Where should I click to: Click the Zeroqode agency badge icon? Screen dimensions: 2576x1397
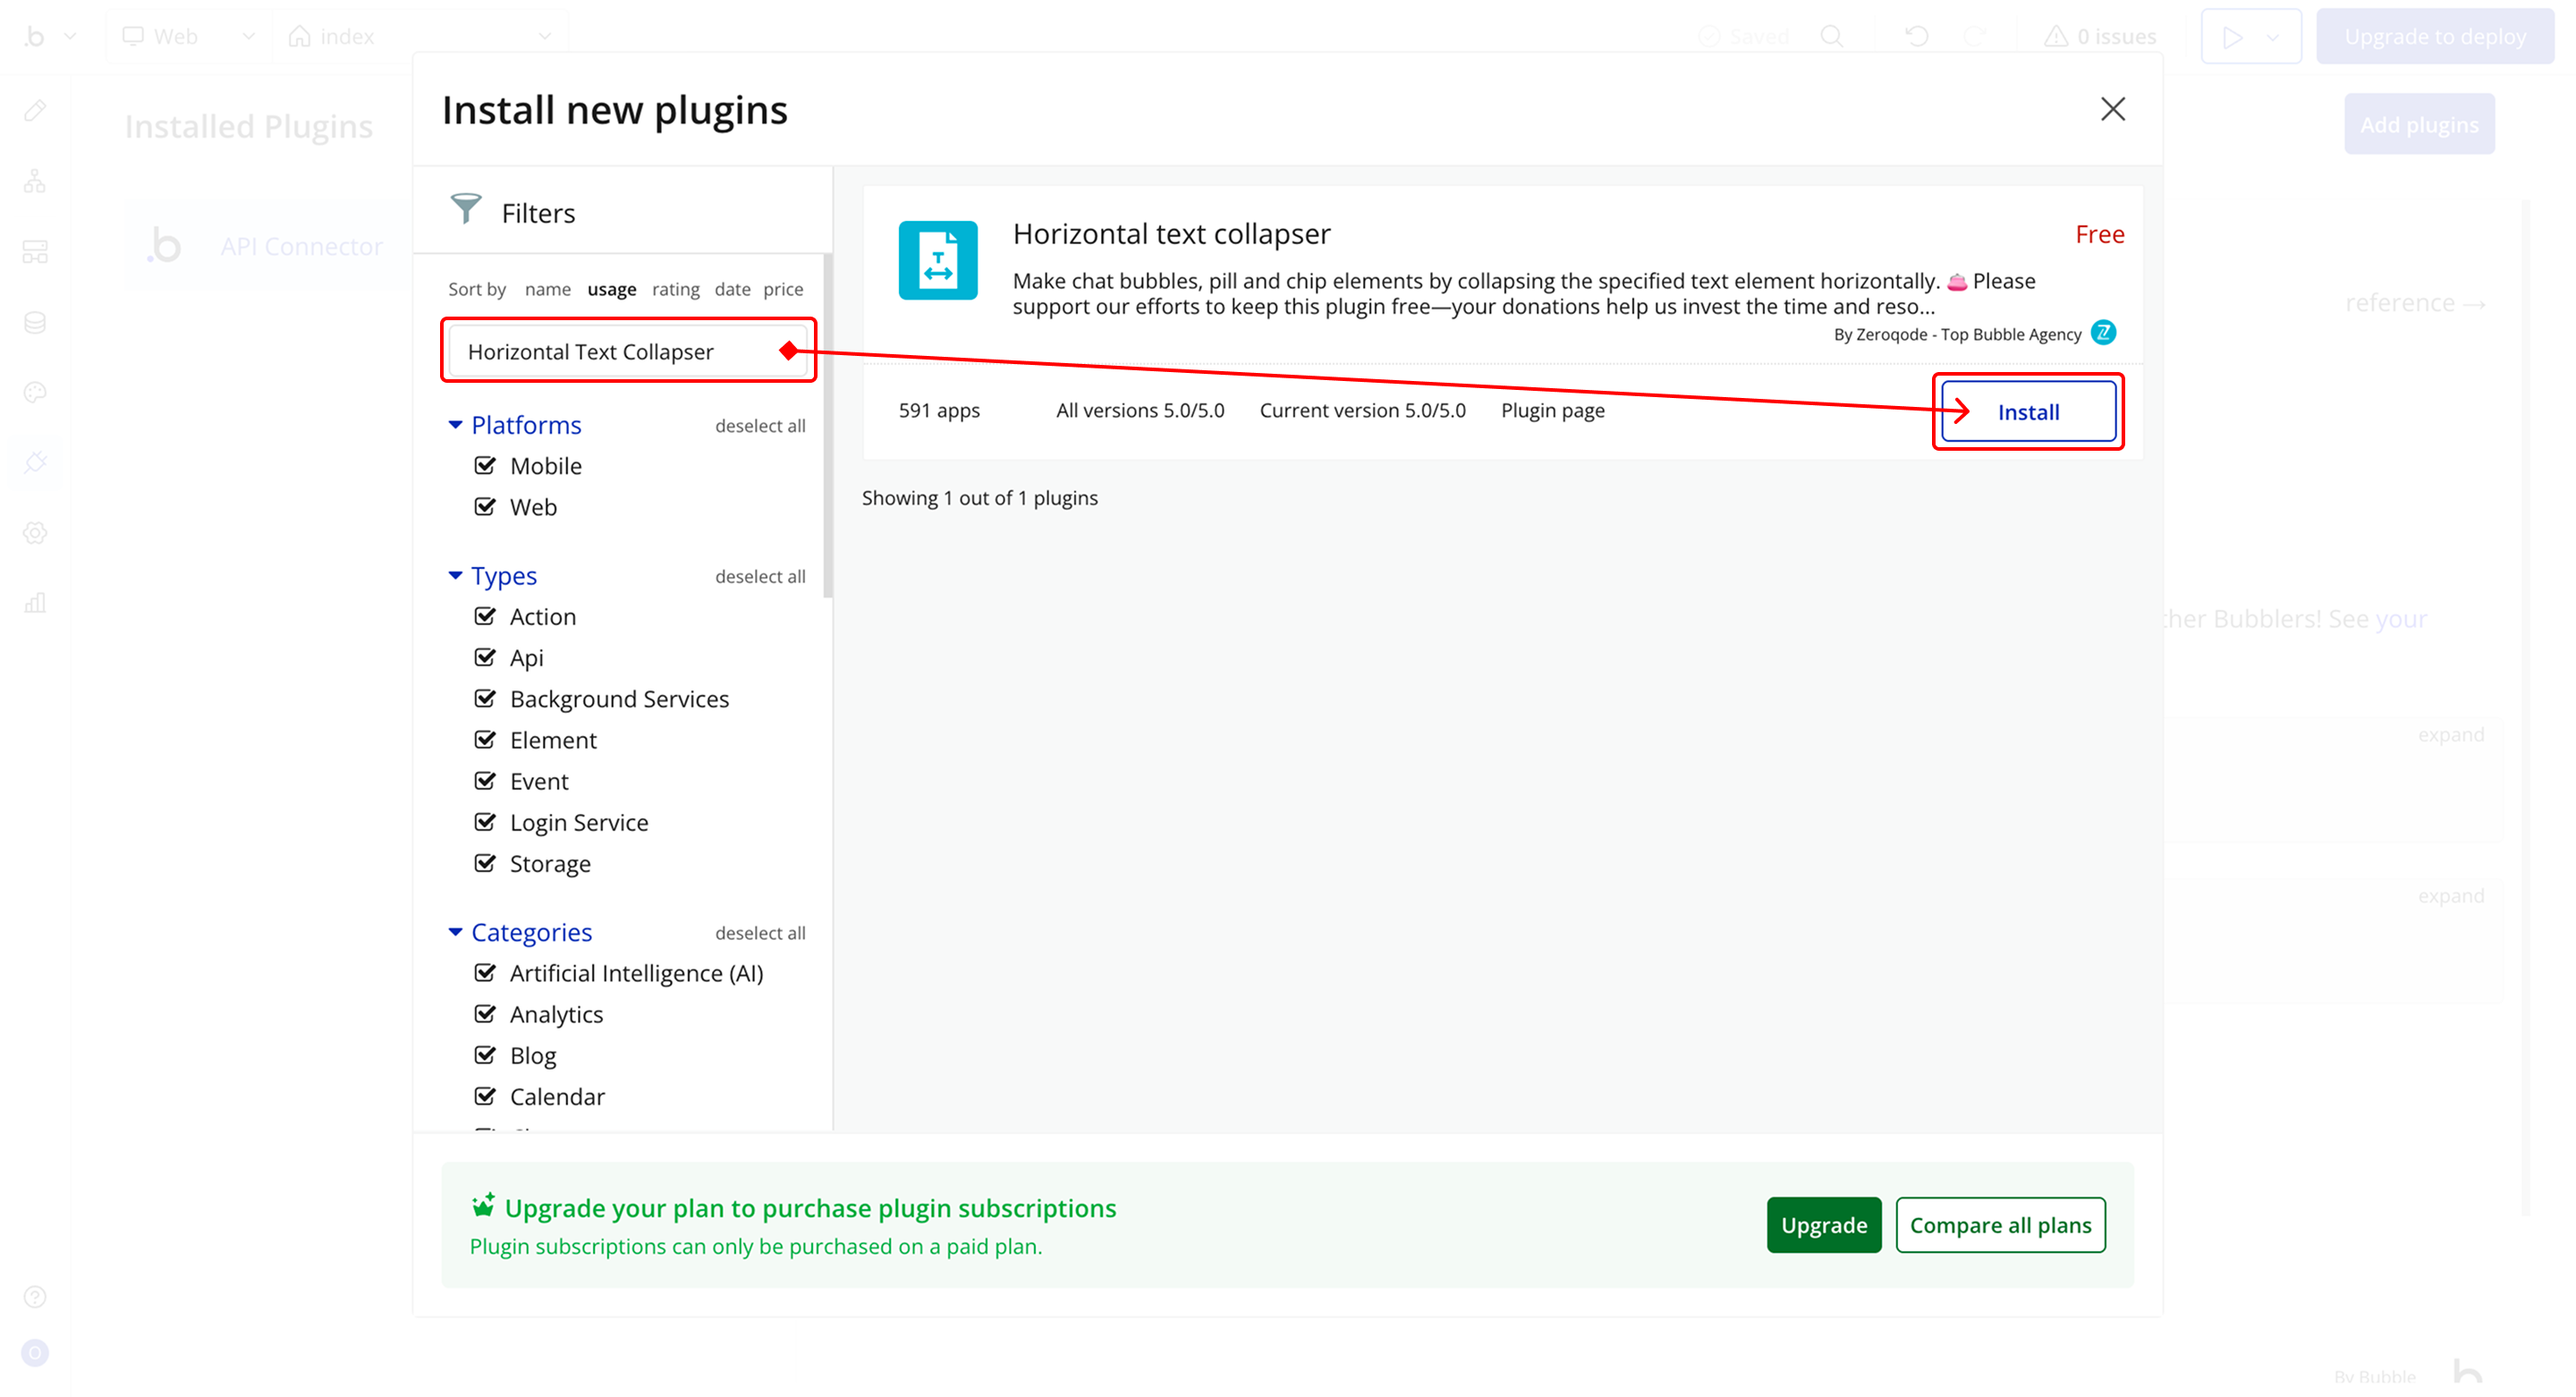point(2103,333)
